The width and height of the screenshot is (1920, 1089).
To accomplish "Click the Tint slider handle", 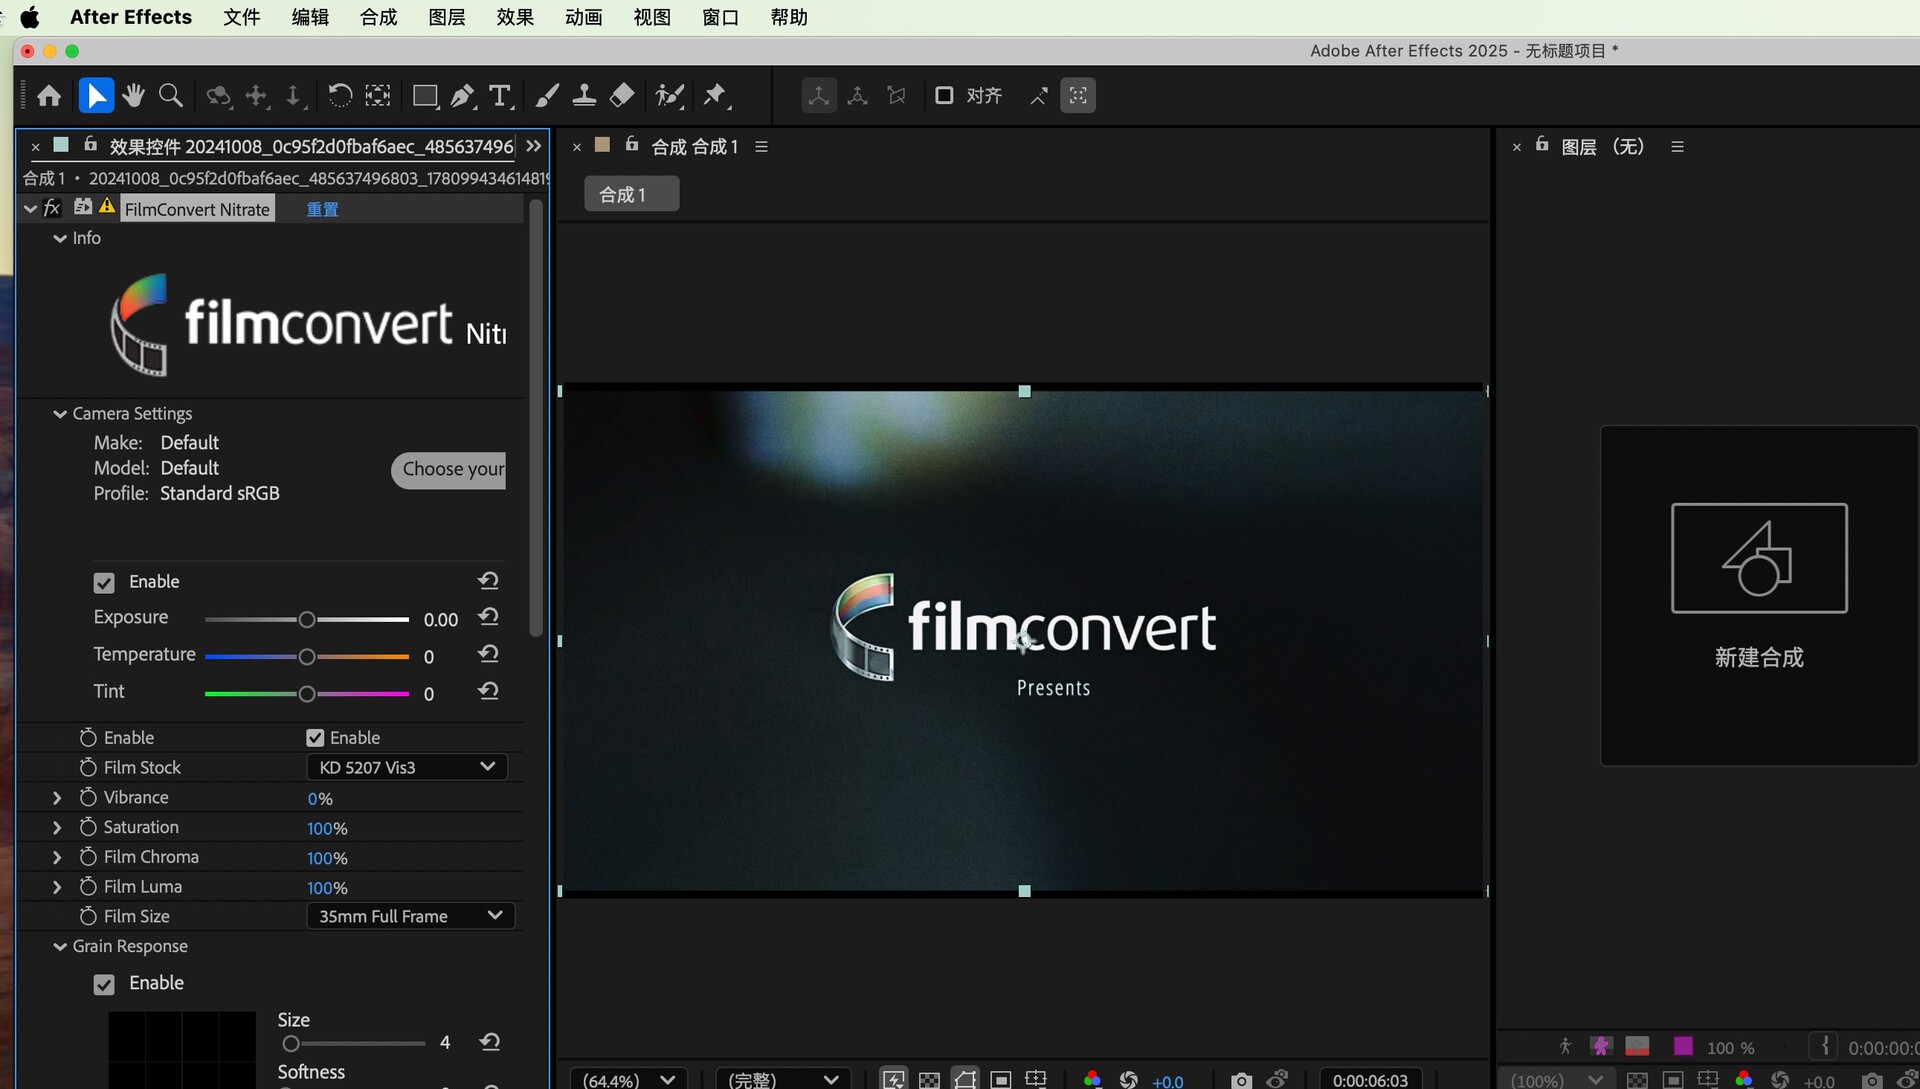I will pos(307,694).
